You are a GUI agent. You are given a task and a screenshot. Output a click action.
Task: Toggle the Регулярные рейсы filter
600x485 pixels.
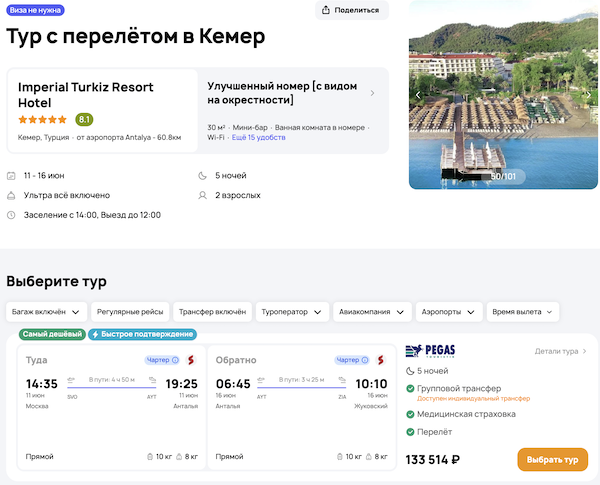[129, 312]
